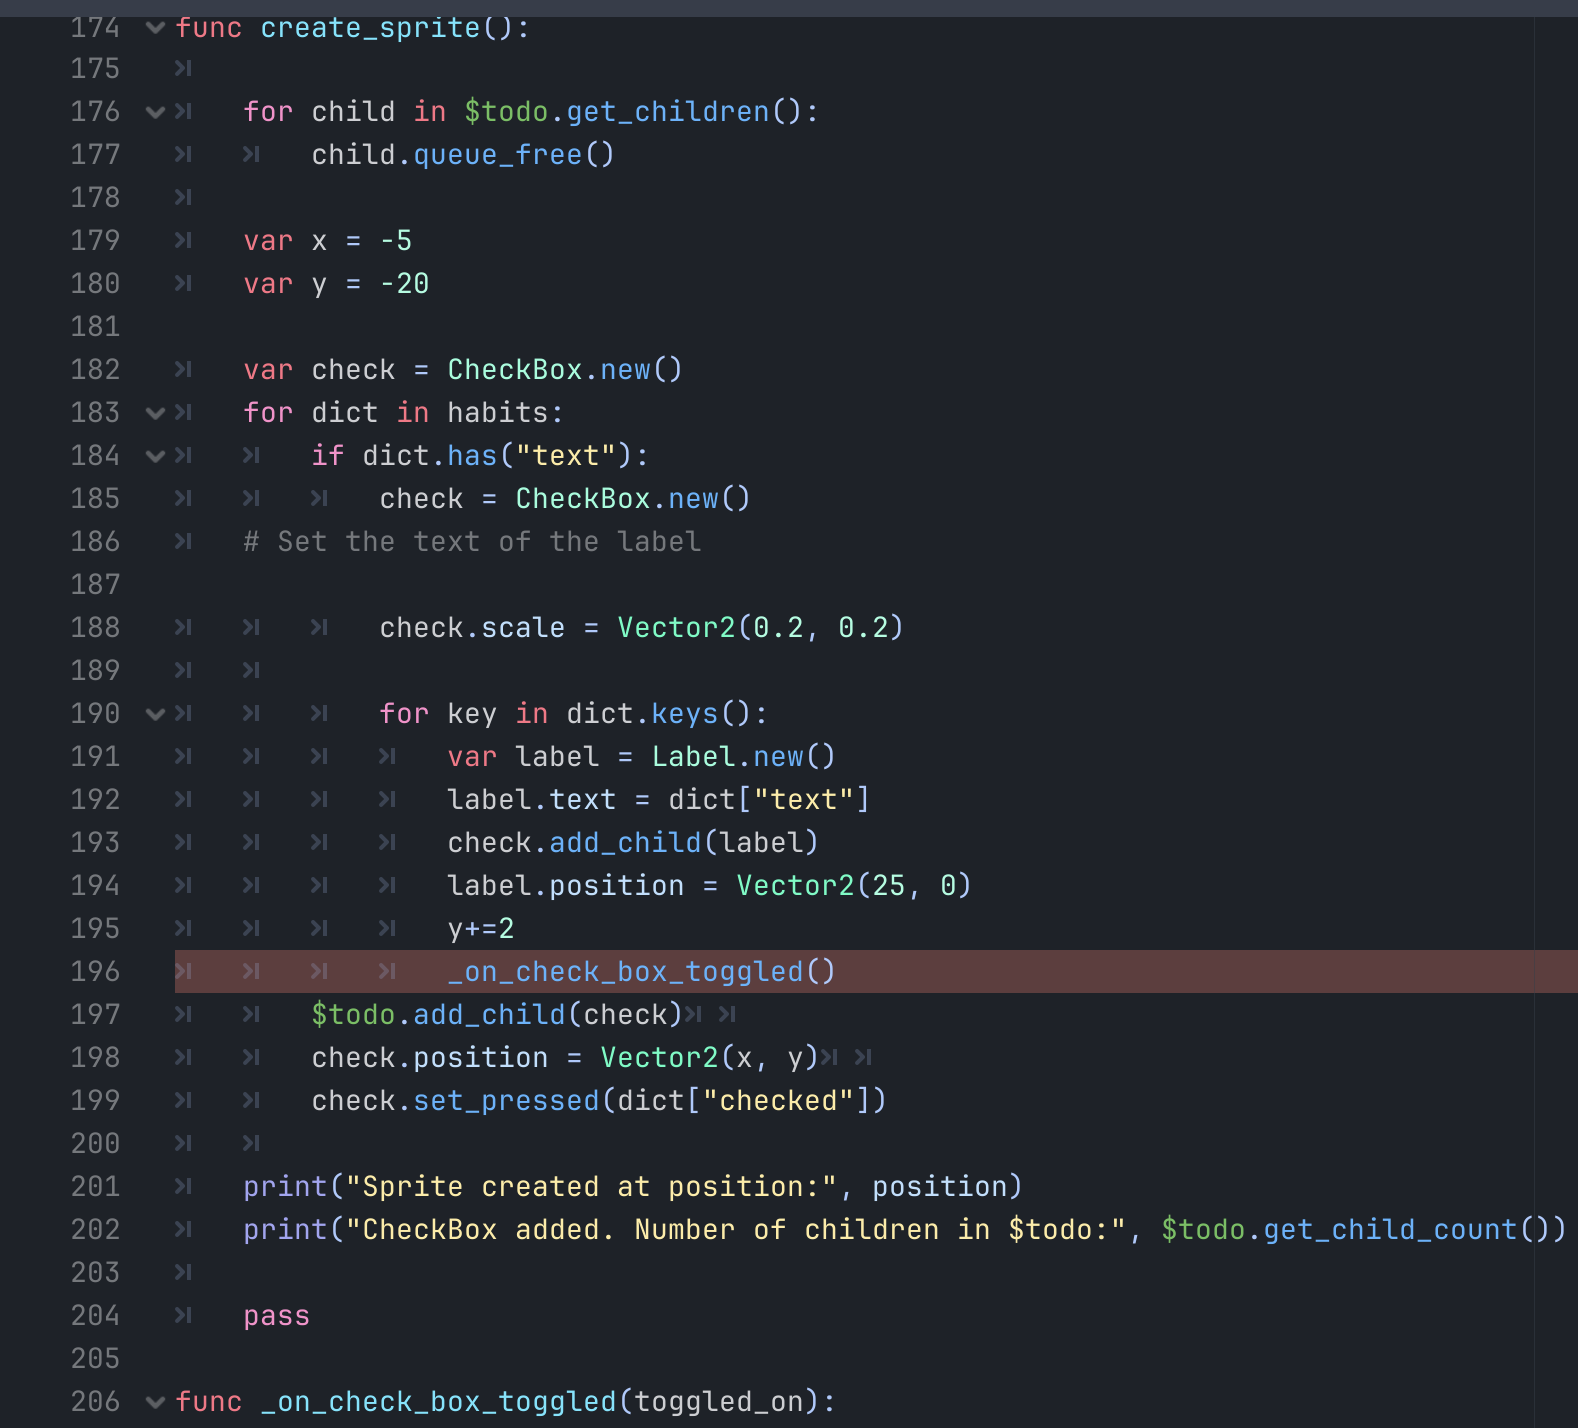The image size is (1578, 1428).
Task: Click 'check.position' on line 198
Action: (x=430, y=1057)
